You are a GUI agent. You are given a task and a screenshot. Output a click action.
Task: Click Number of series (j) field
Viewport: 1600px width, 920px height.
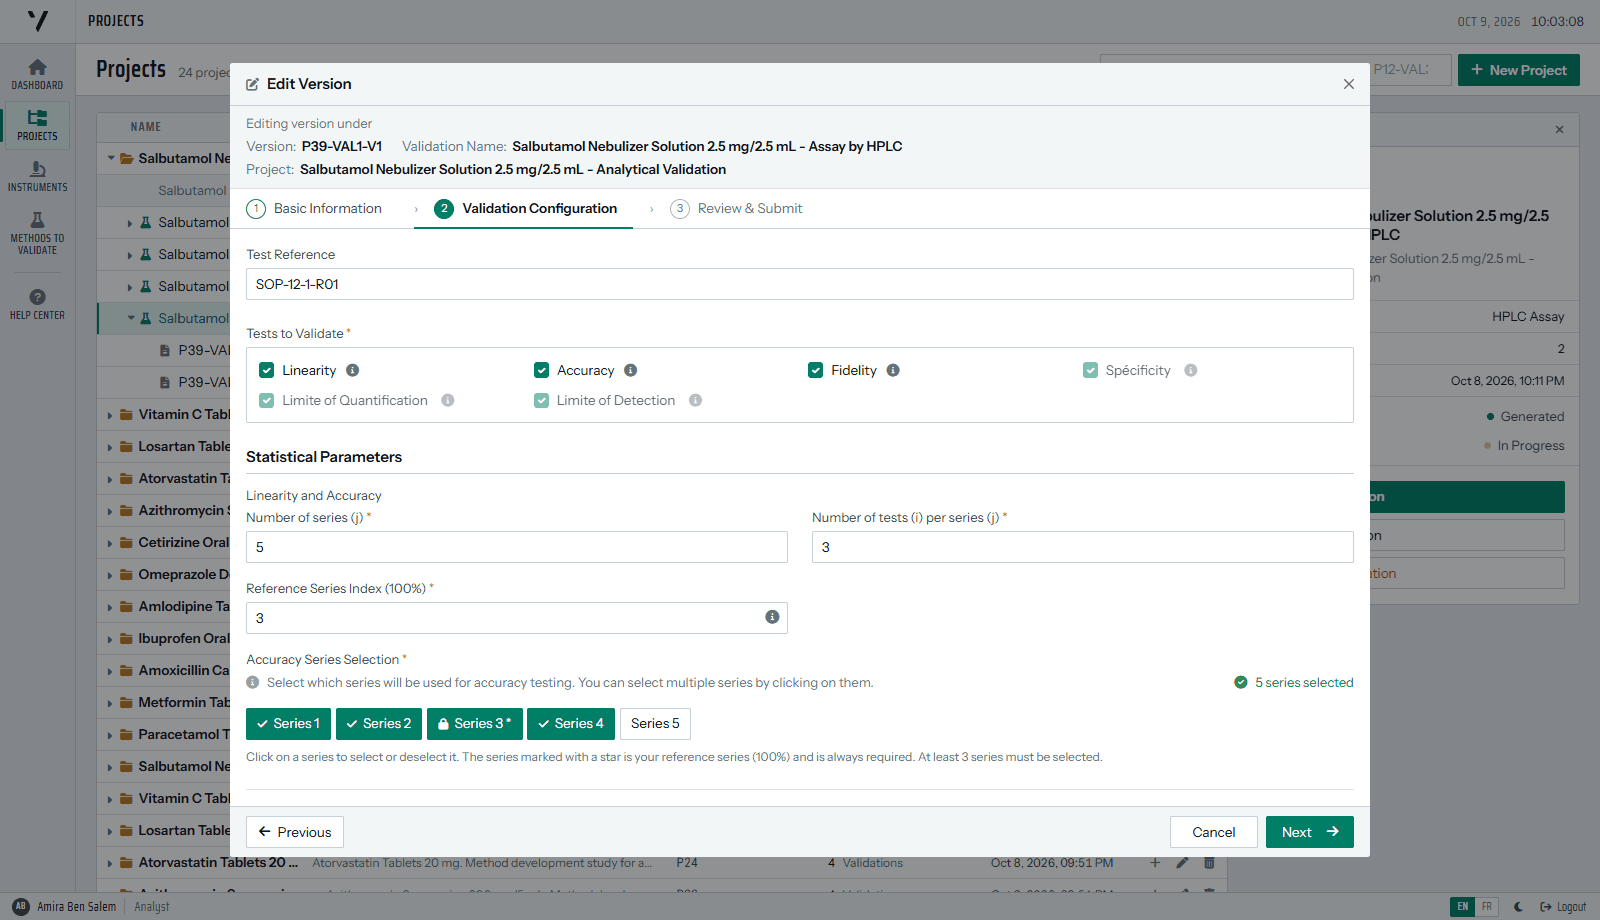(516, 547)
